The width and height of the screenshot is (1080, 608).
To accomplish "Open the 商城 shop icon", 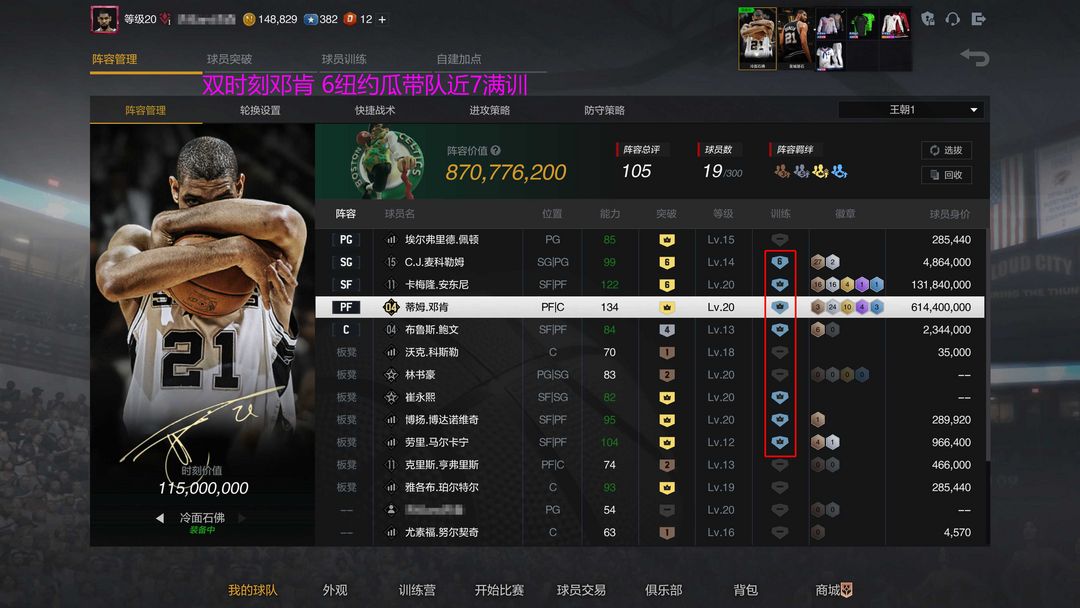I will (x=847, y=589).
